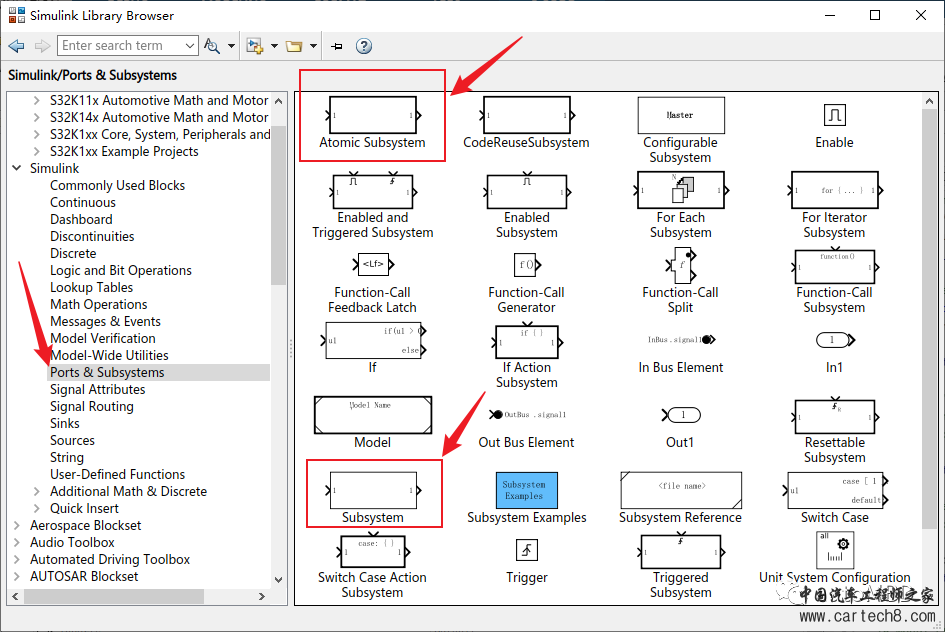The width and height of the screenshot is (945, 632).
Task: Select the For Each Subsystem block
Action: coord(680,190)
